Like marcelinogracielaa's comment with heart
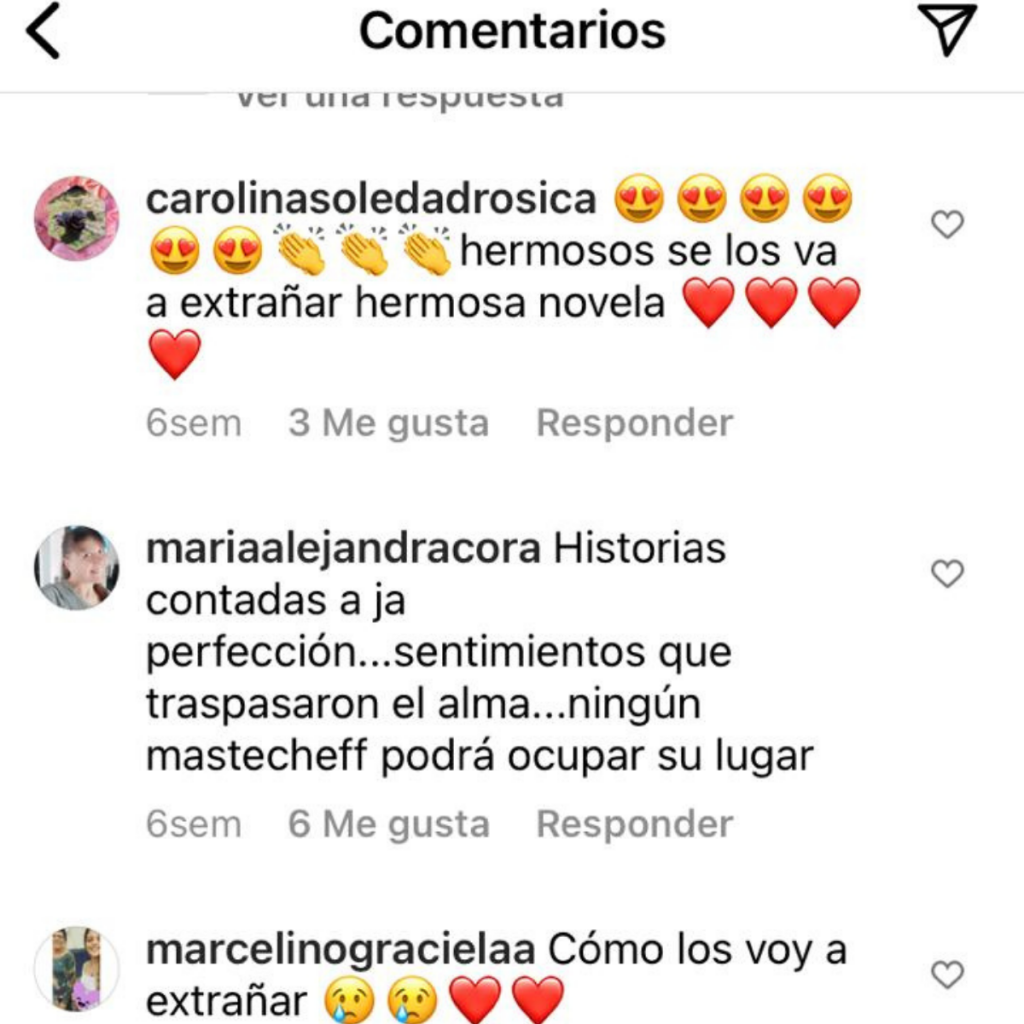The height and width of the screenshot is (1024, 1024). click(x=947, y=974)
